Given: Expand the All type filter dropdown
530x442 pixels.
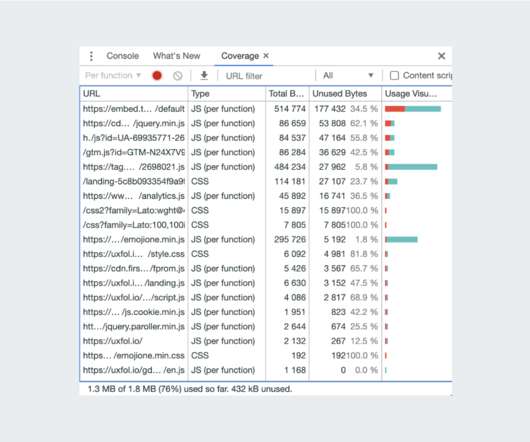Looking at the screenshot, I should [348, 75].
